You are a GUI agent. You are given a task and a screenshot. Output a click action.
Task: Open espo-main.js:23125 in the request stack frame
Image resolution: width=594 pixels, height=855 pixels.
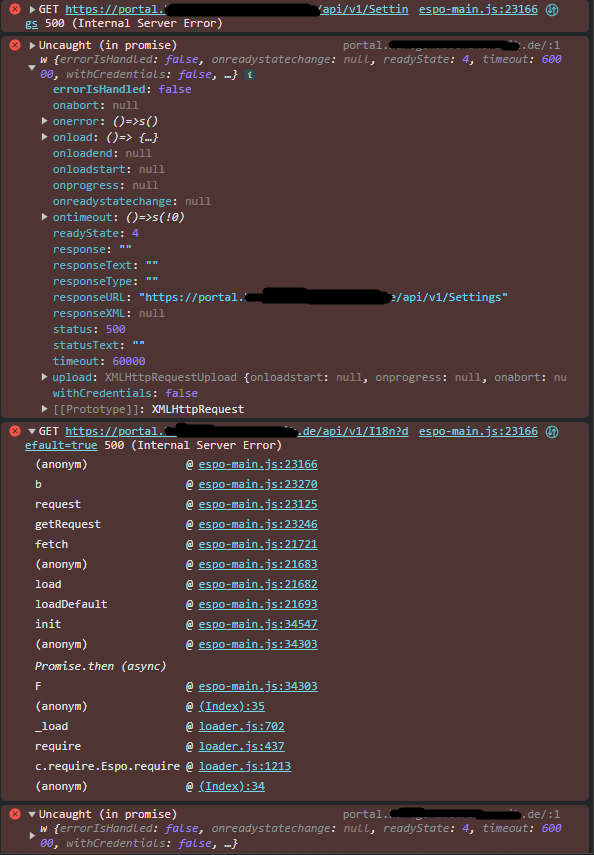click(258, 504)
